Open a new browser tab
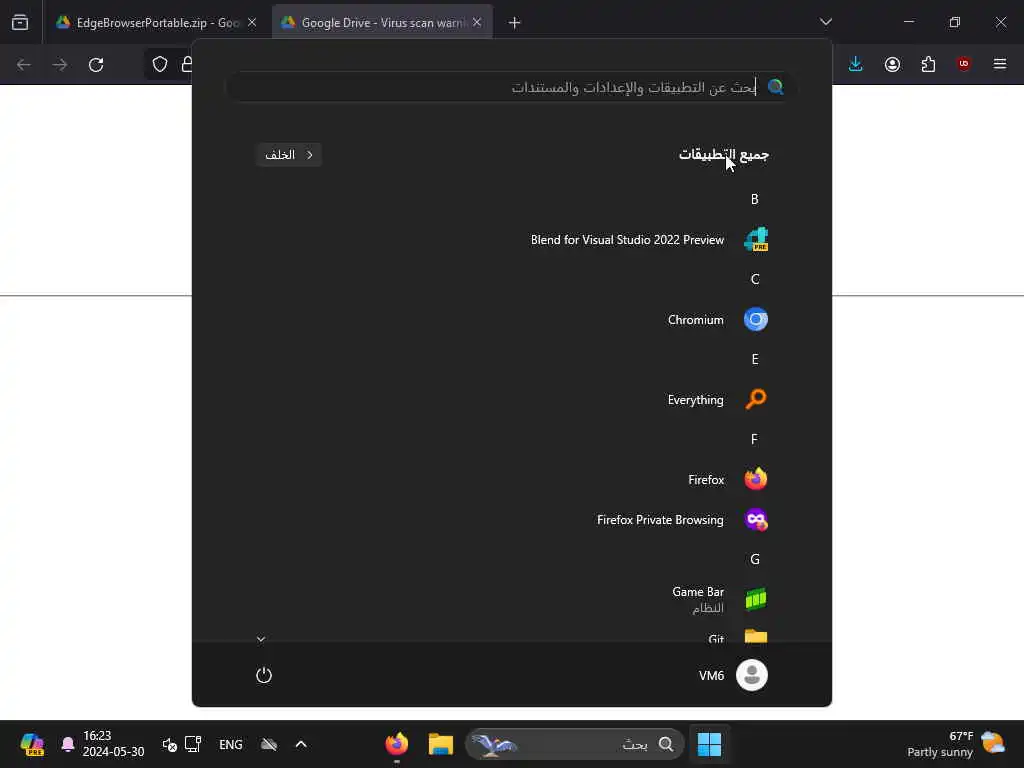 515,23
